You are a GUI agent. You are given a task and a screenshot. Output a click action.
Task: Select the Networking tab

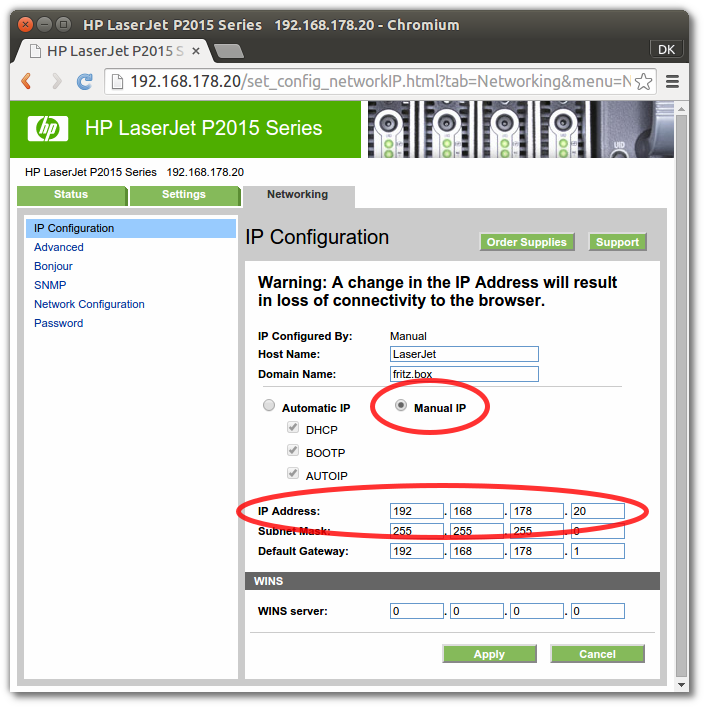(x=298, y=195)
